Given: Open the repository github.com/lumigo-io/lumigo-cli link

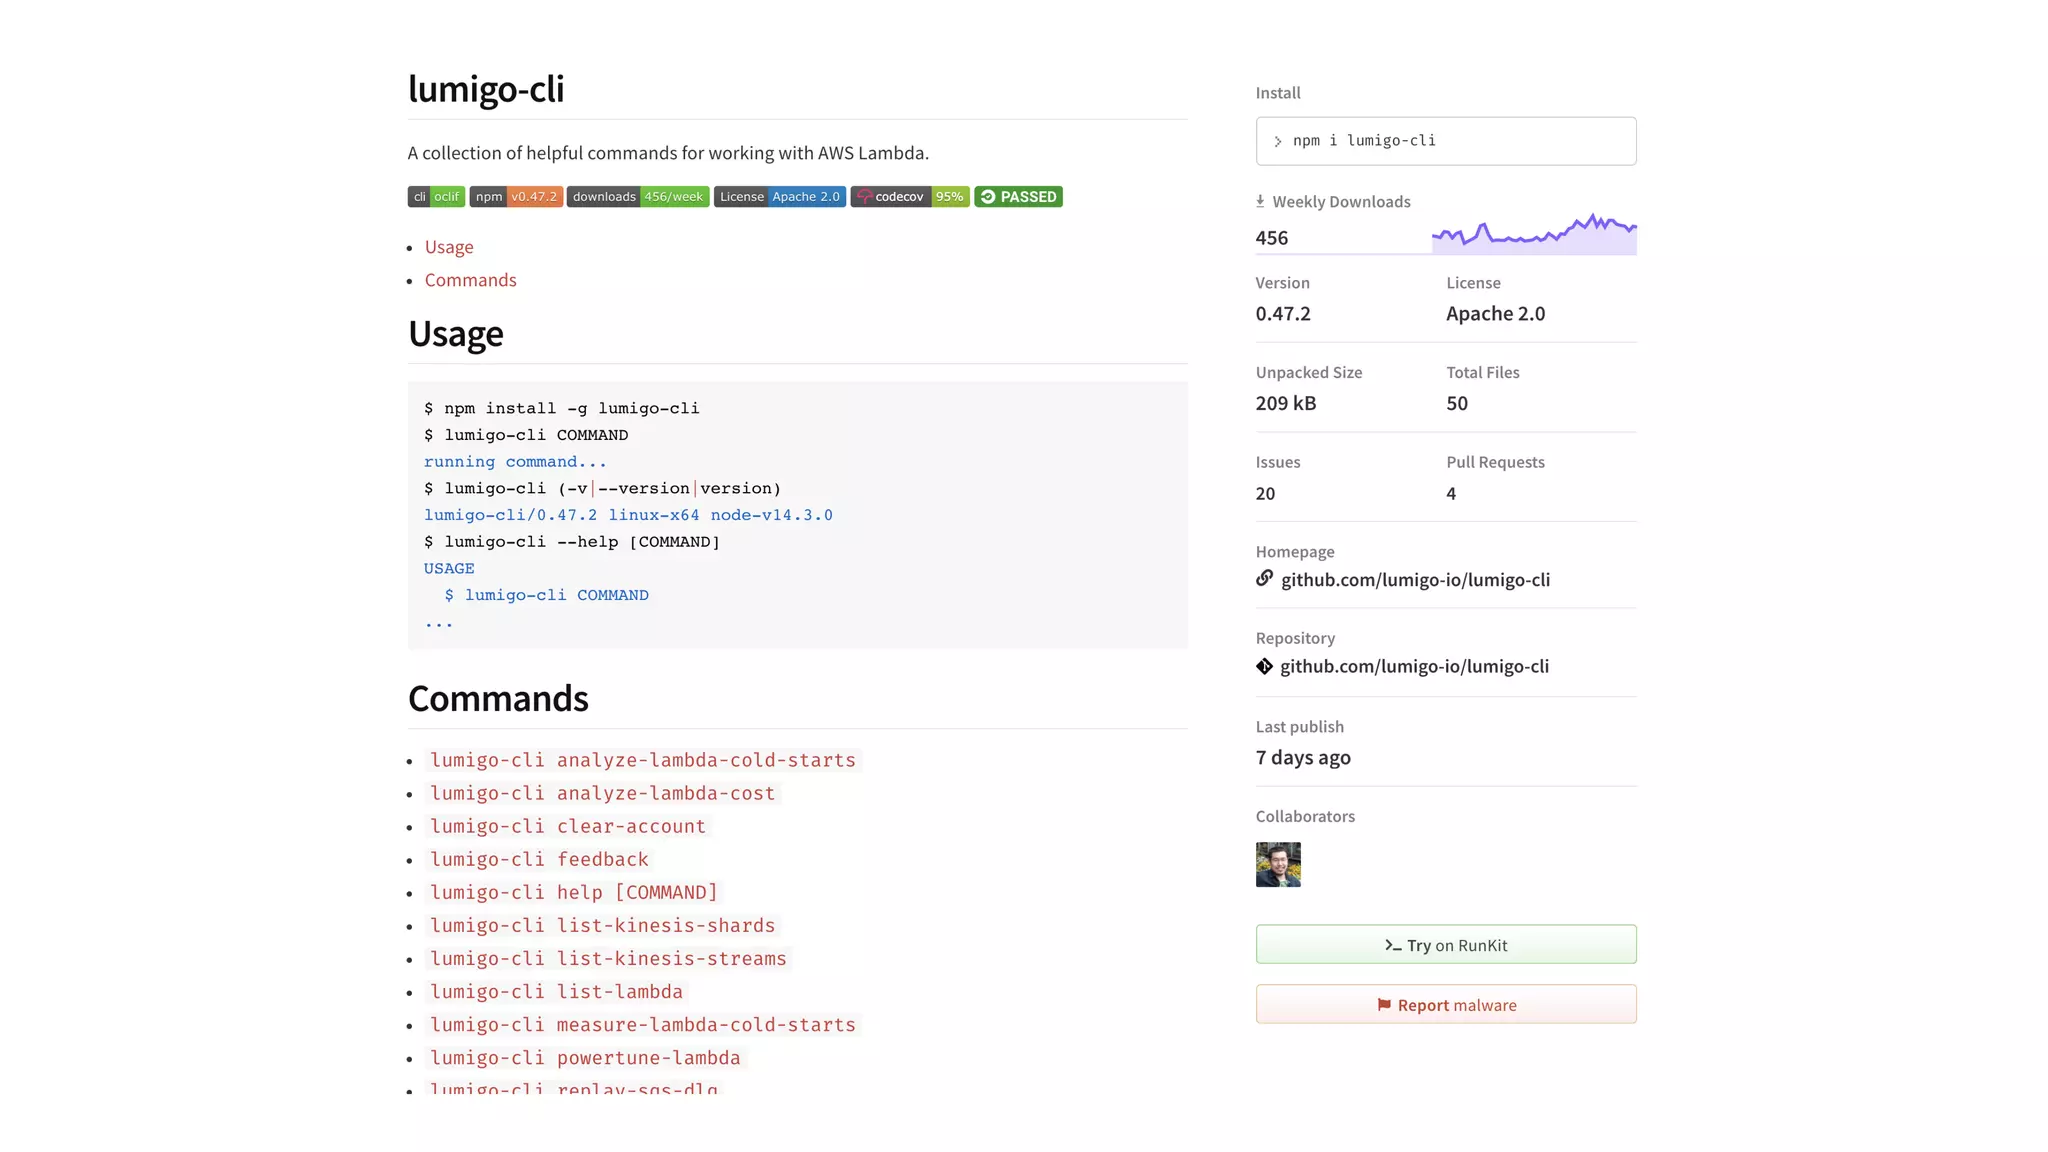Looking at the screenshot, I should click(1414, 666).
